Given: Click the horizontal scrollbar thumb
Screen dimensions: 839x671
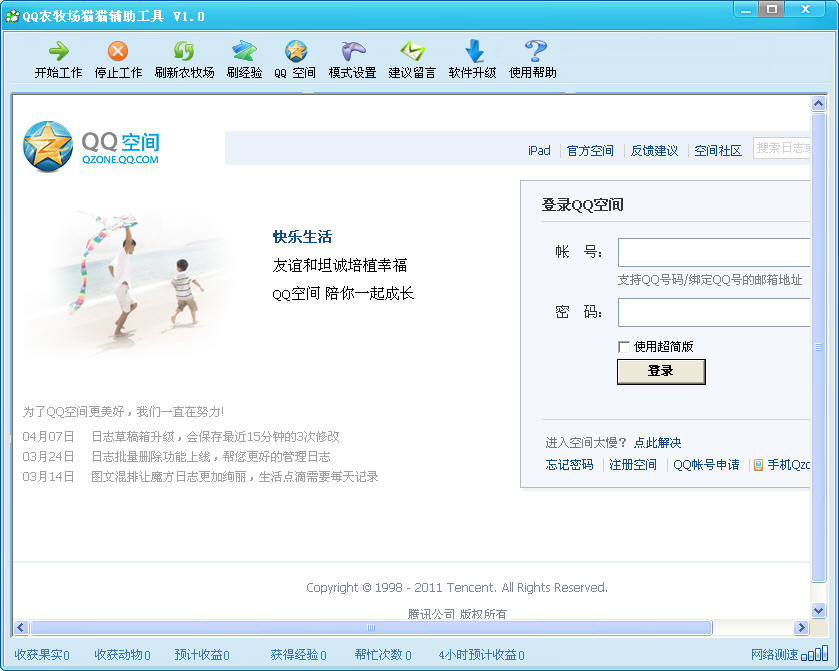Looking at the screenshot, I should coord(371,627).
